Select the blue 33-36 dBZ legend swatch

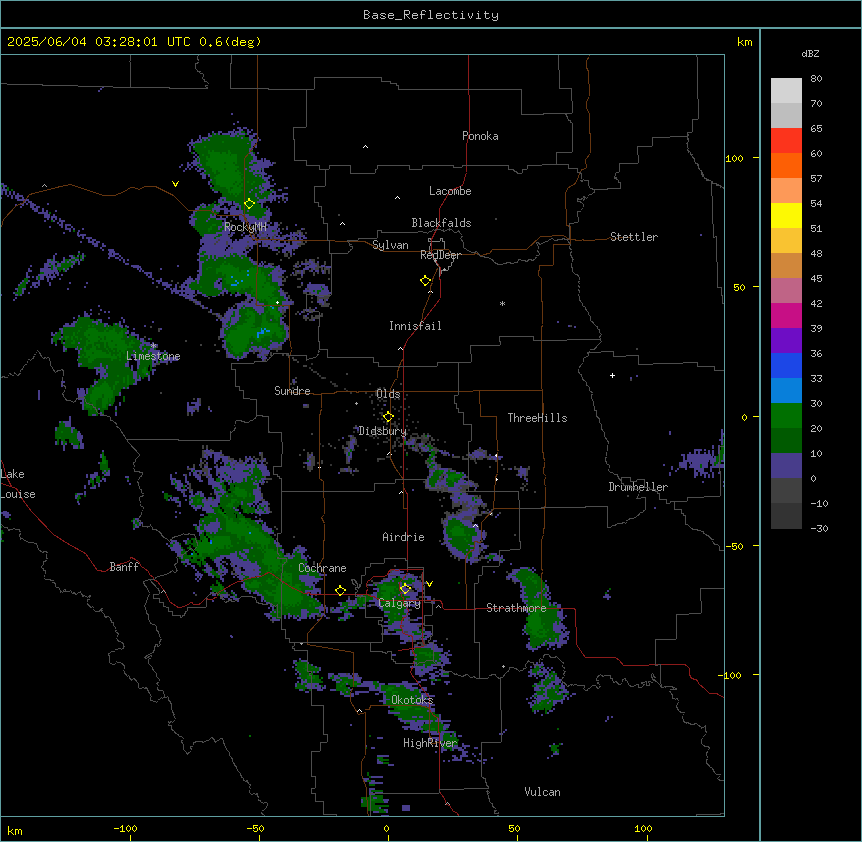[x=786, y=365]
